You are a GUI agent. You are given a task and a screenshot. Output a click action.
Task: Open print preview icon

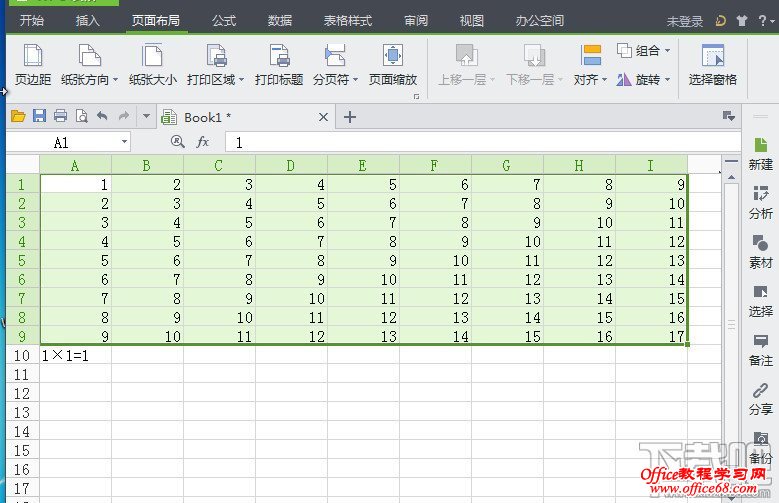(x=81, y=116)
